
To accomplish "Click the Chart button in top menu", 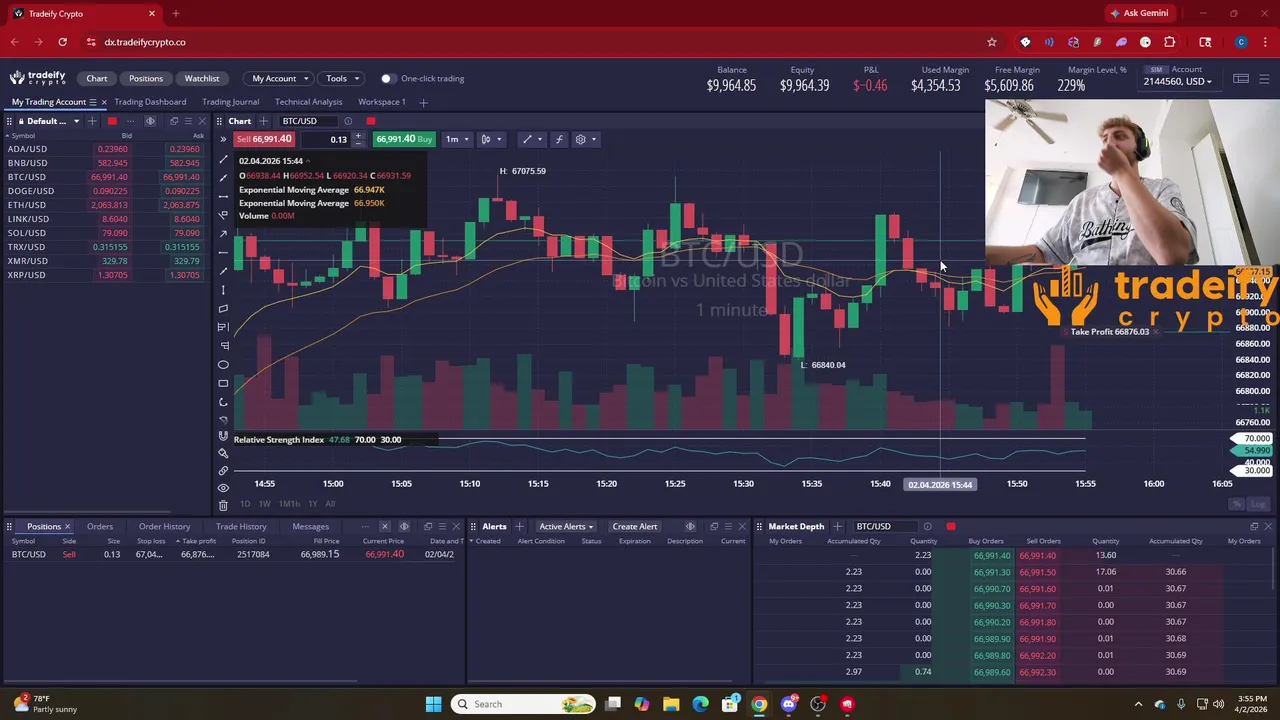I will click(x=97, y=78).
